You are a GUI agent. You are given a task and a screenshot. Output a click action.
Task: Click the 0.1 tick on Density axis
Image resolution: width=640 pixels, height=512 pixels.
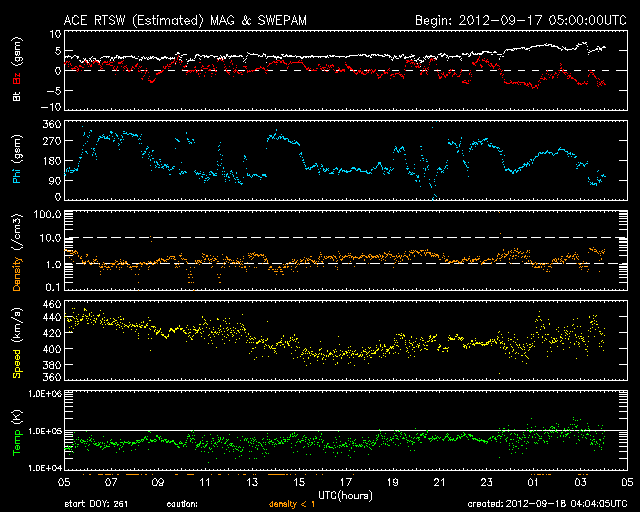tap(53, 287)
